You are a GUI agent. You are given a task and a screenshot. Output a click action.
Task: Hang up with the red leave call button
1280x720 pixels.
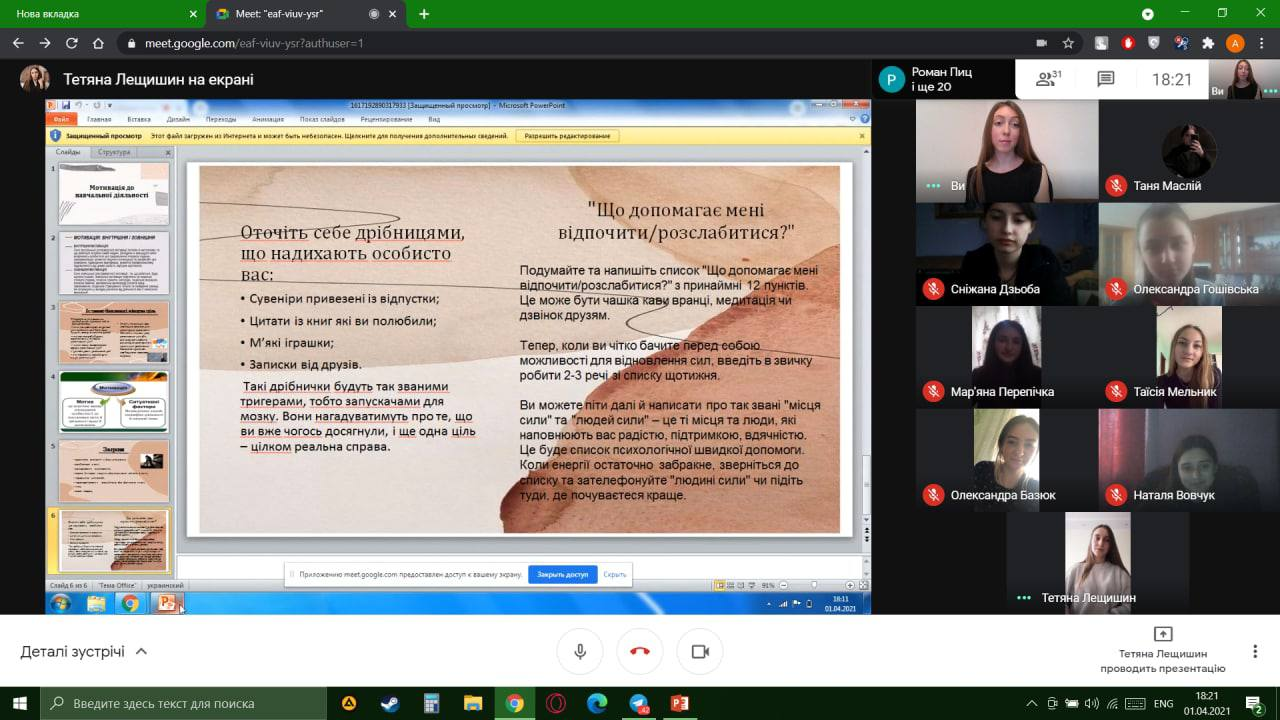[640, 651]
